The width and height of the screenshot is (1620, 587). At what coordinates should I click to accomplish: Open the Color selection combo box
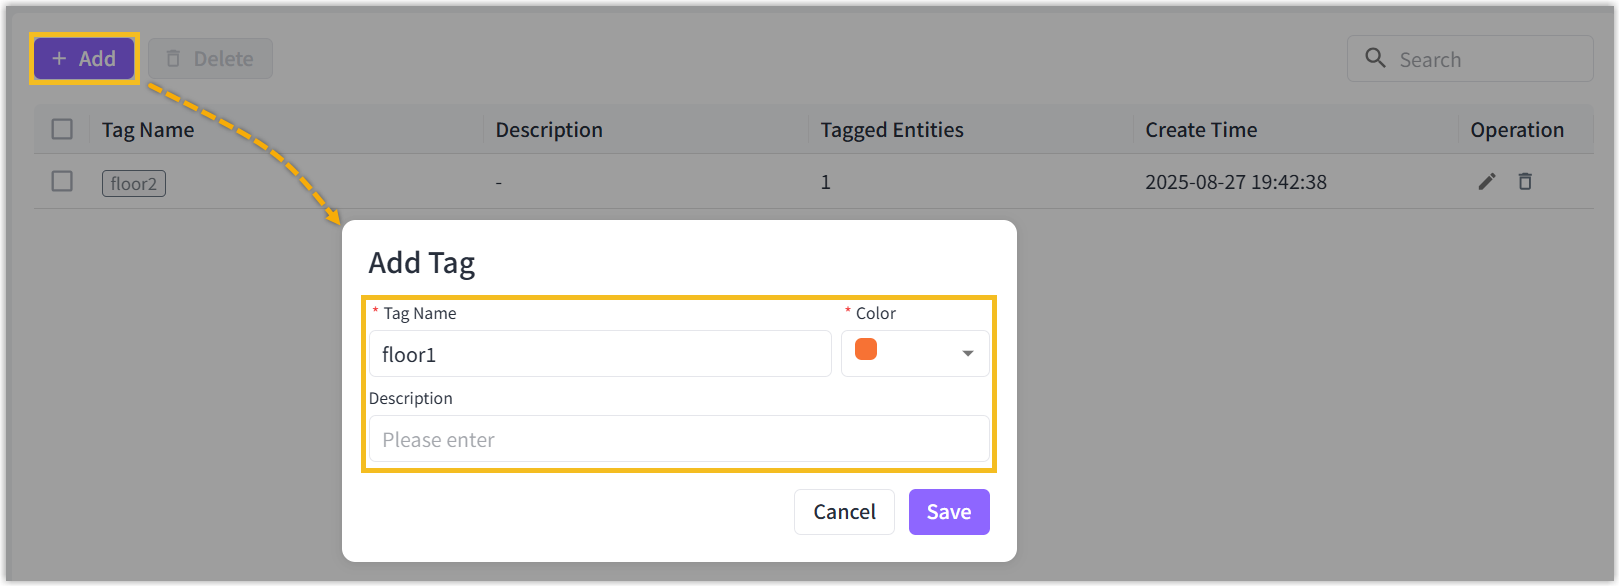click(915, 354)
